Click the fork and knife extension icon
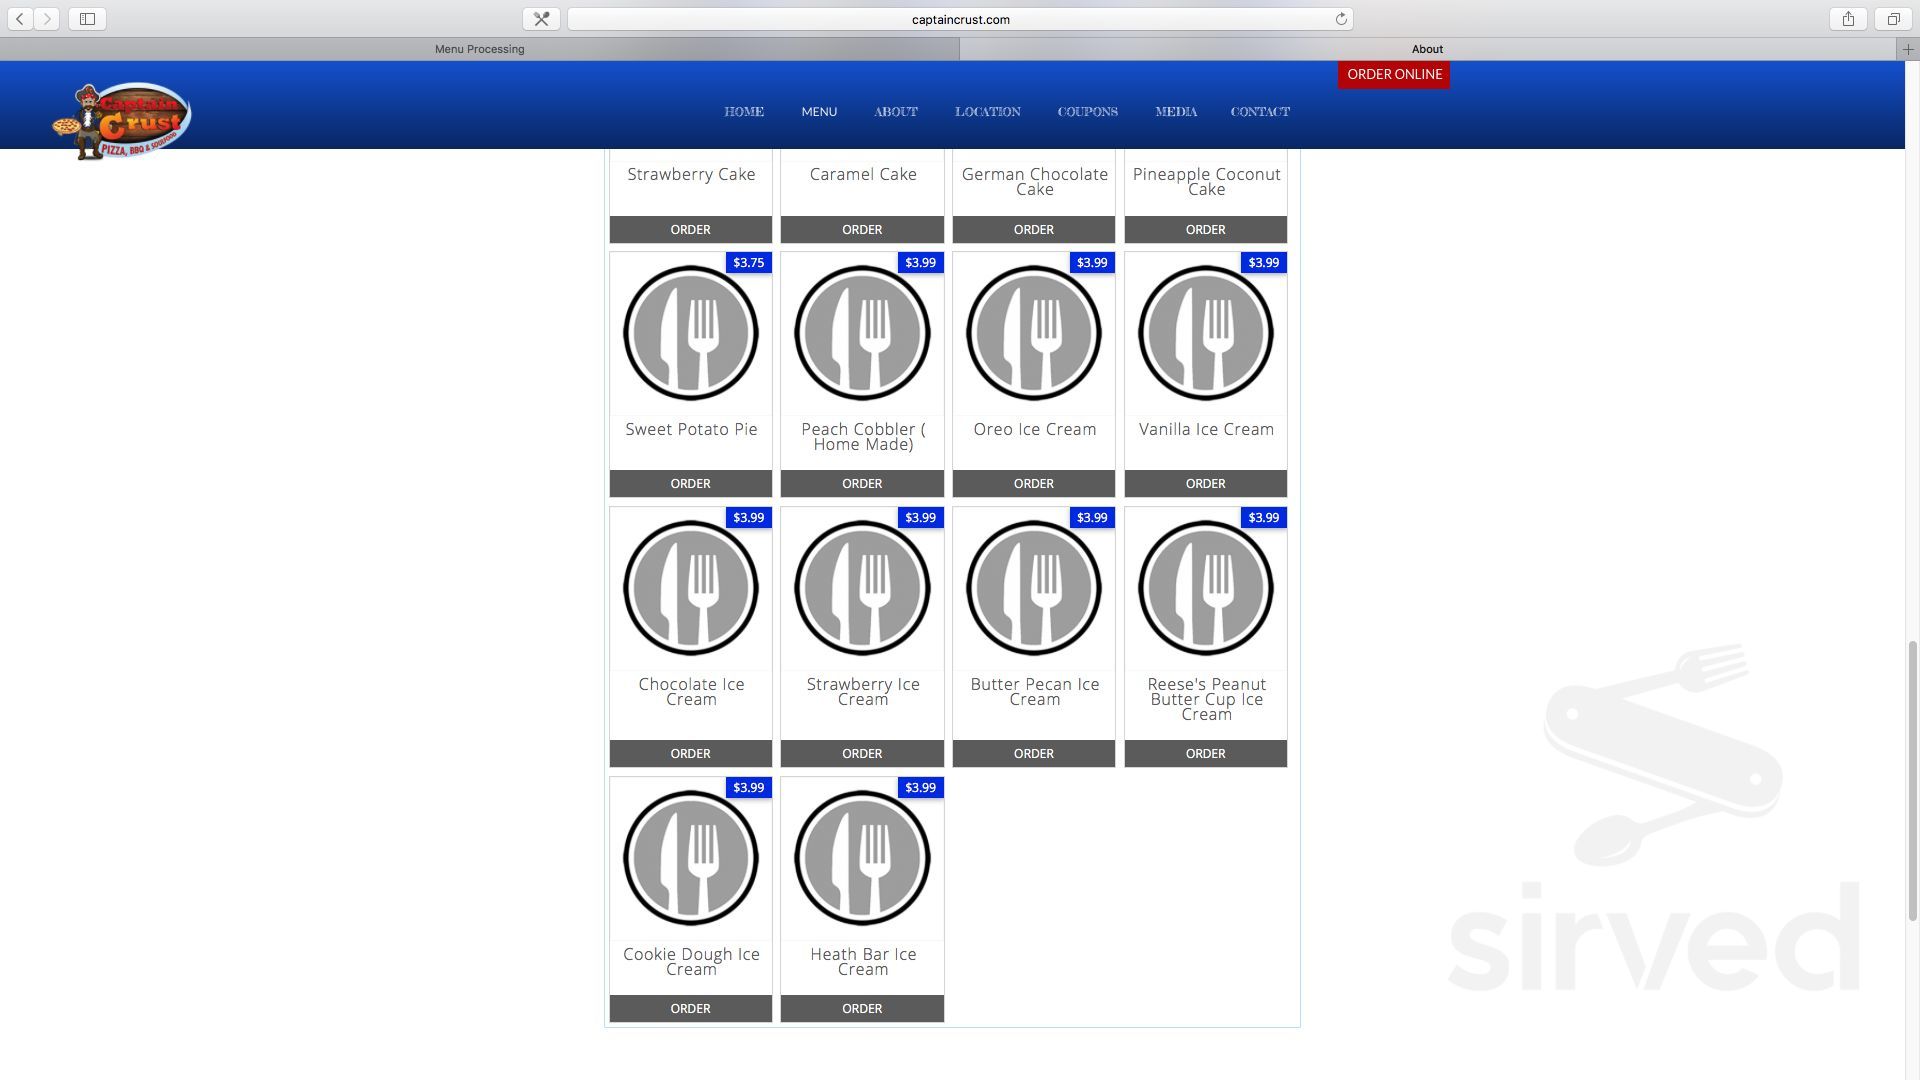This screenshot has width=1920, height=1080. click(x=541, y=19)
